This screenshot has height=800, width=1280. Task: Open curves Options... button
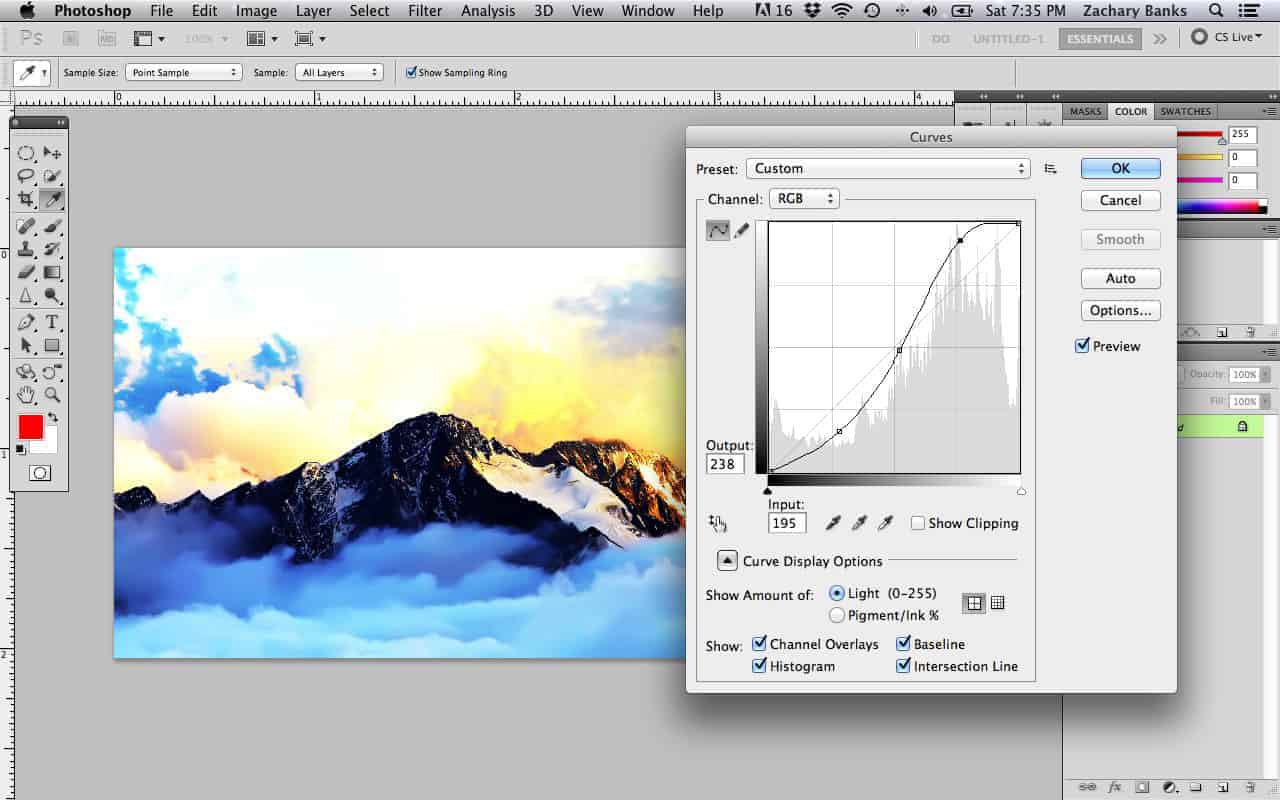tap(1120, 310)
